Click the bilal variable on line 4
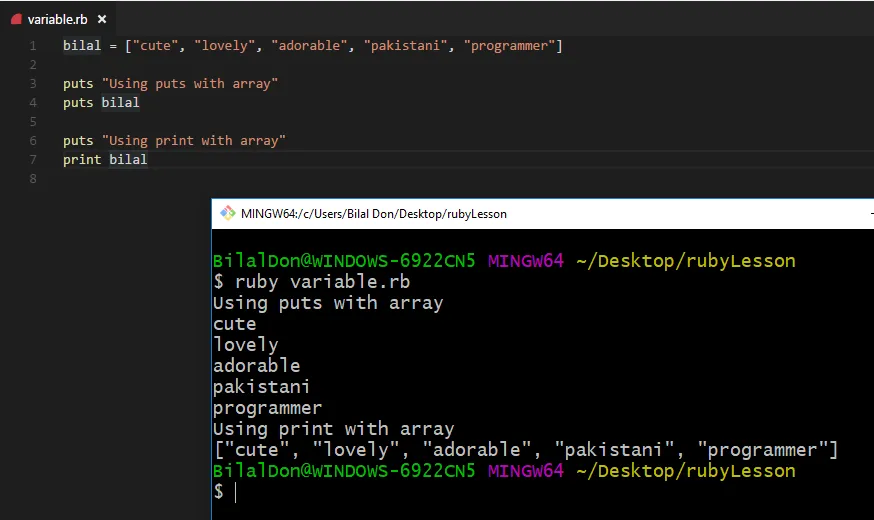Screen dimensions: 874x520 click(x=120, y=103)
